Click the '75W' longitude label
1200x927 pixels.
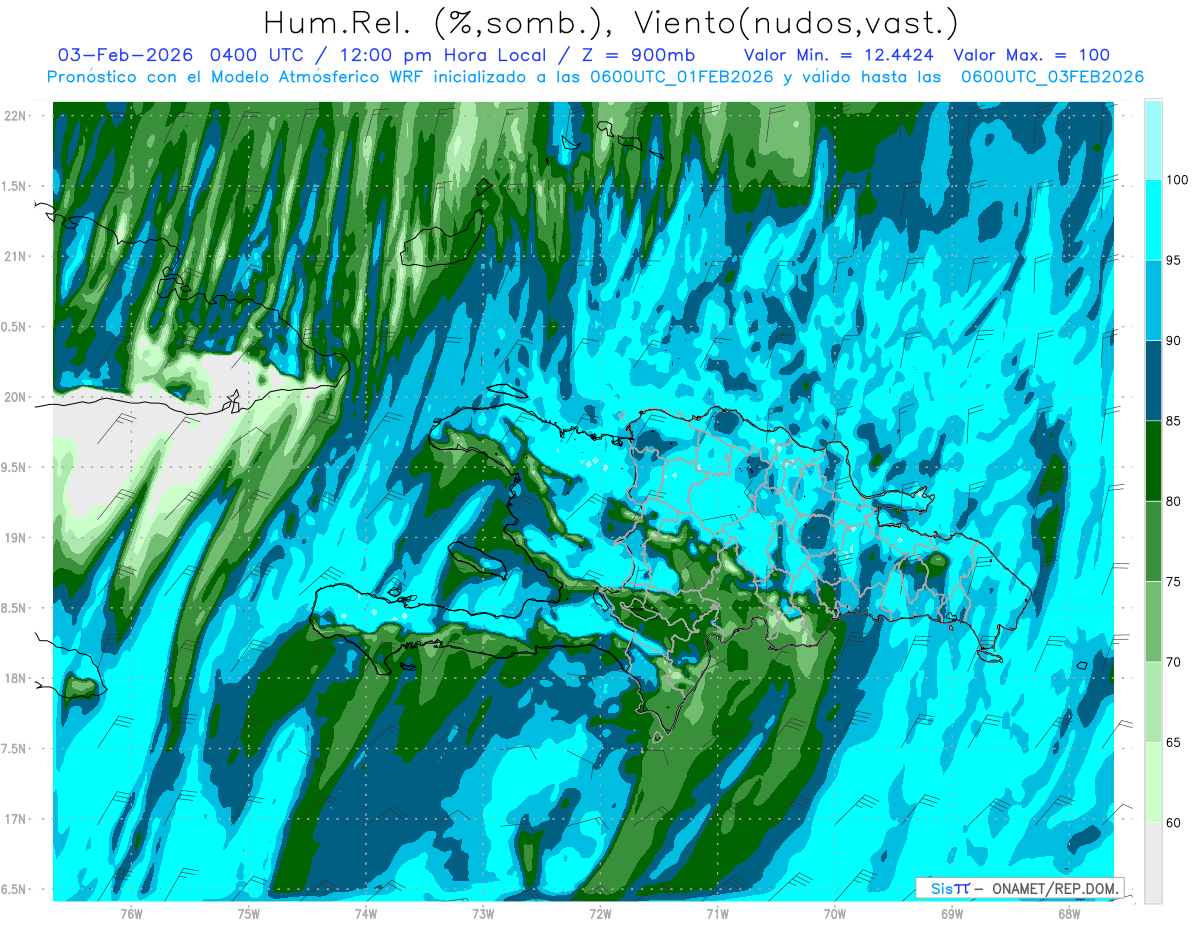(249, 913)
